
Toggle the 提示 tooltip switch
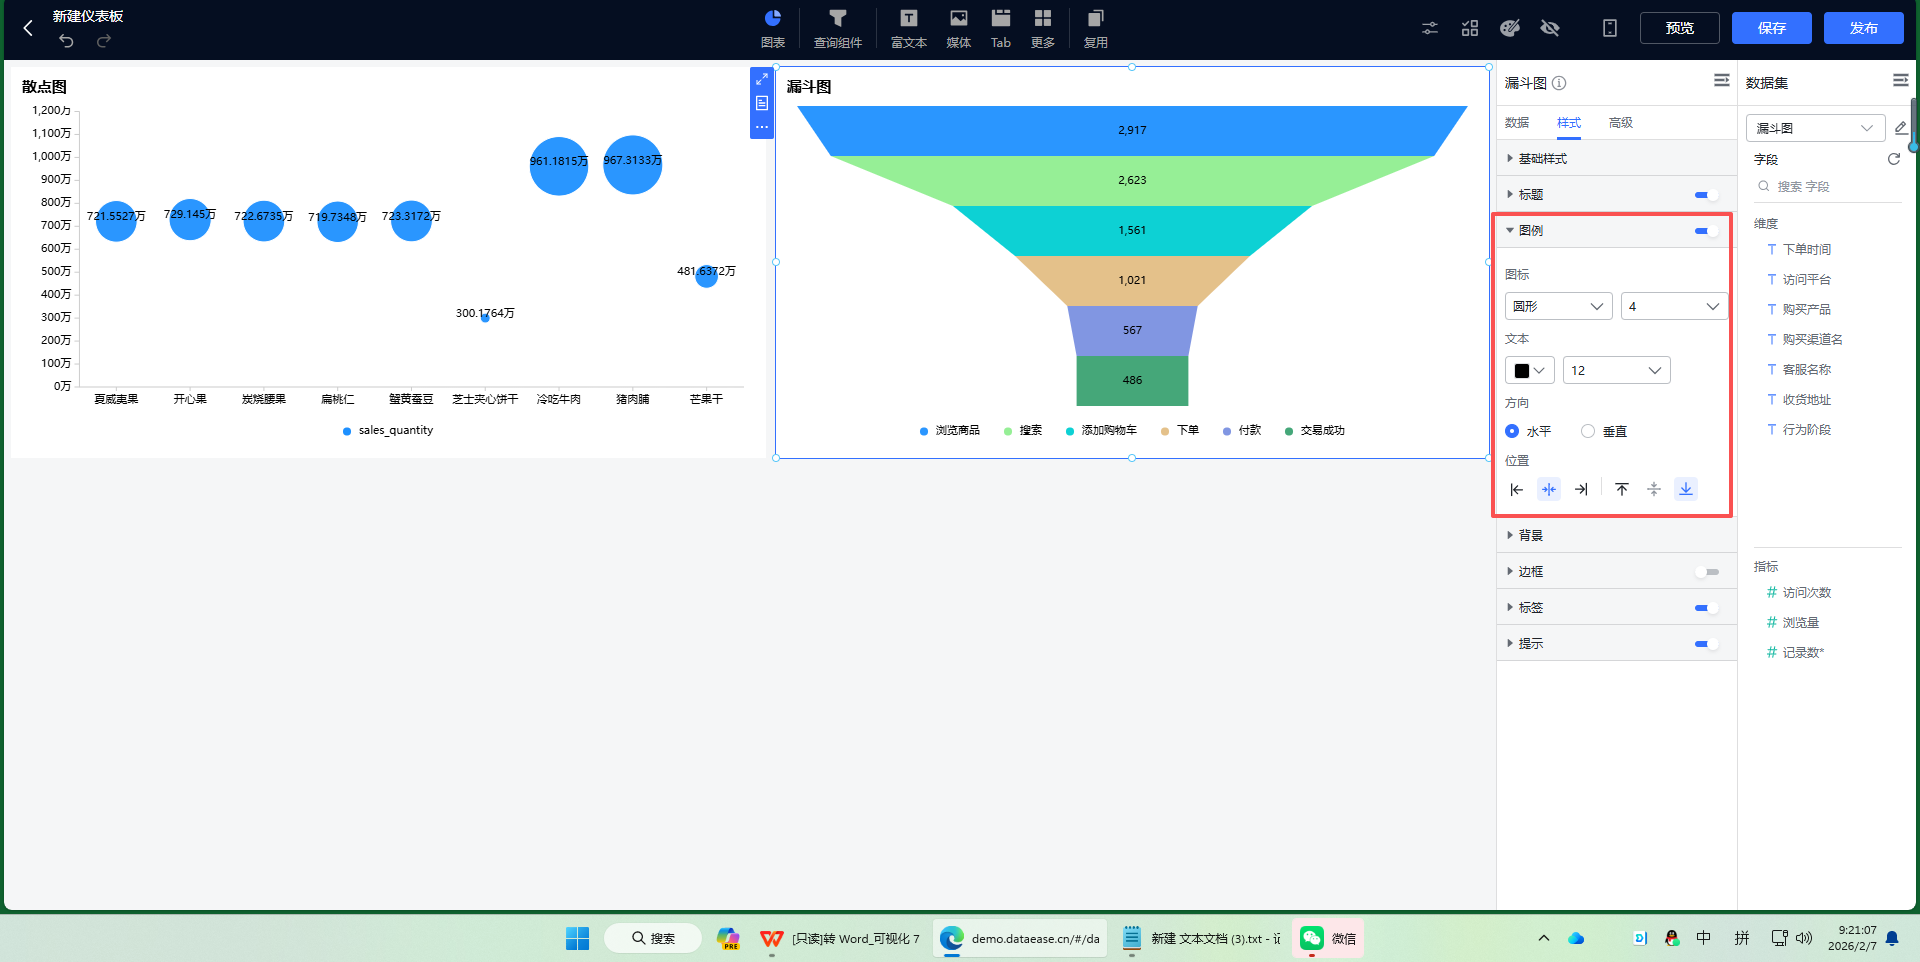(x=1706, y=644)
